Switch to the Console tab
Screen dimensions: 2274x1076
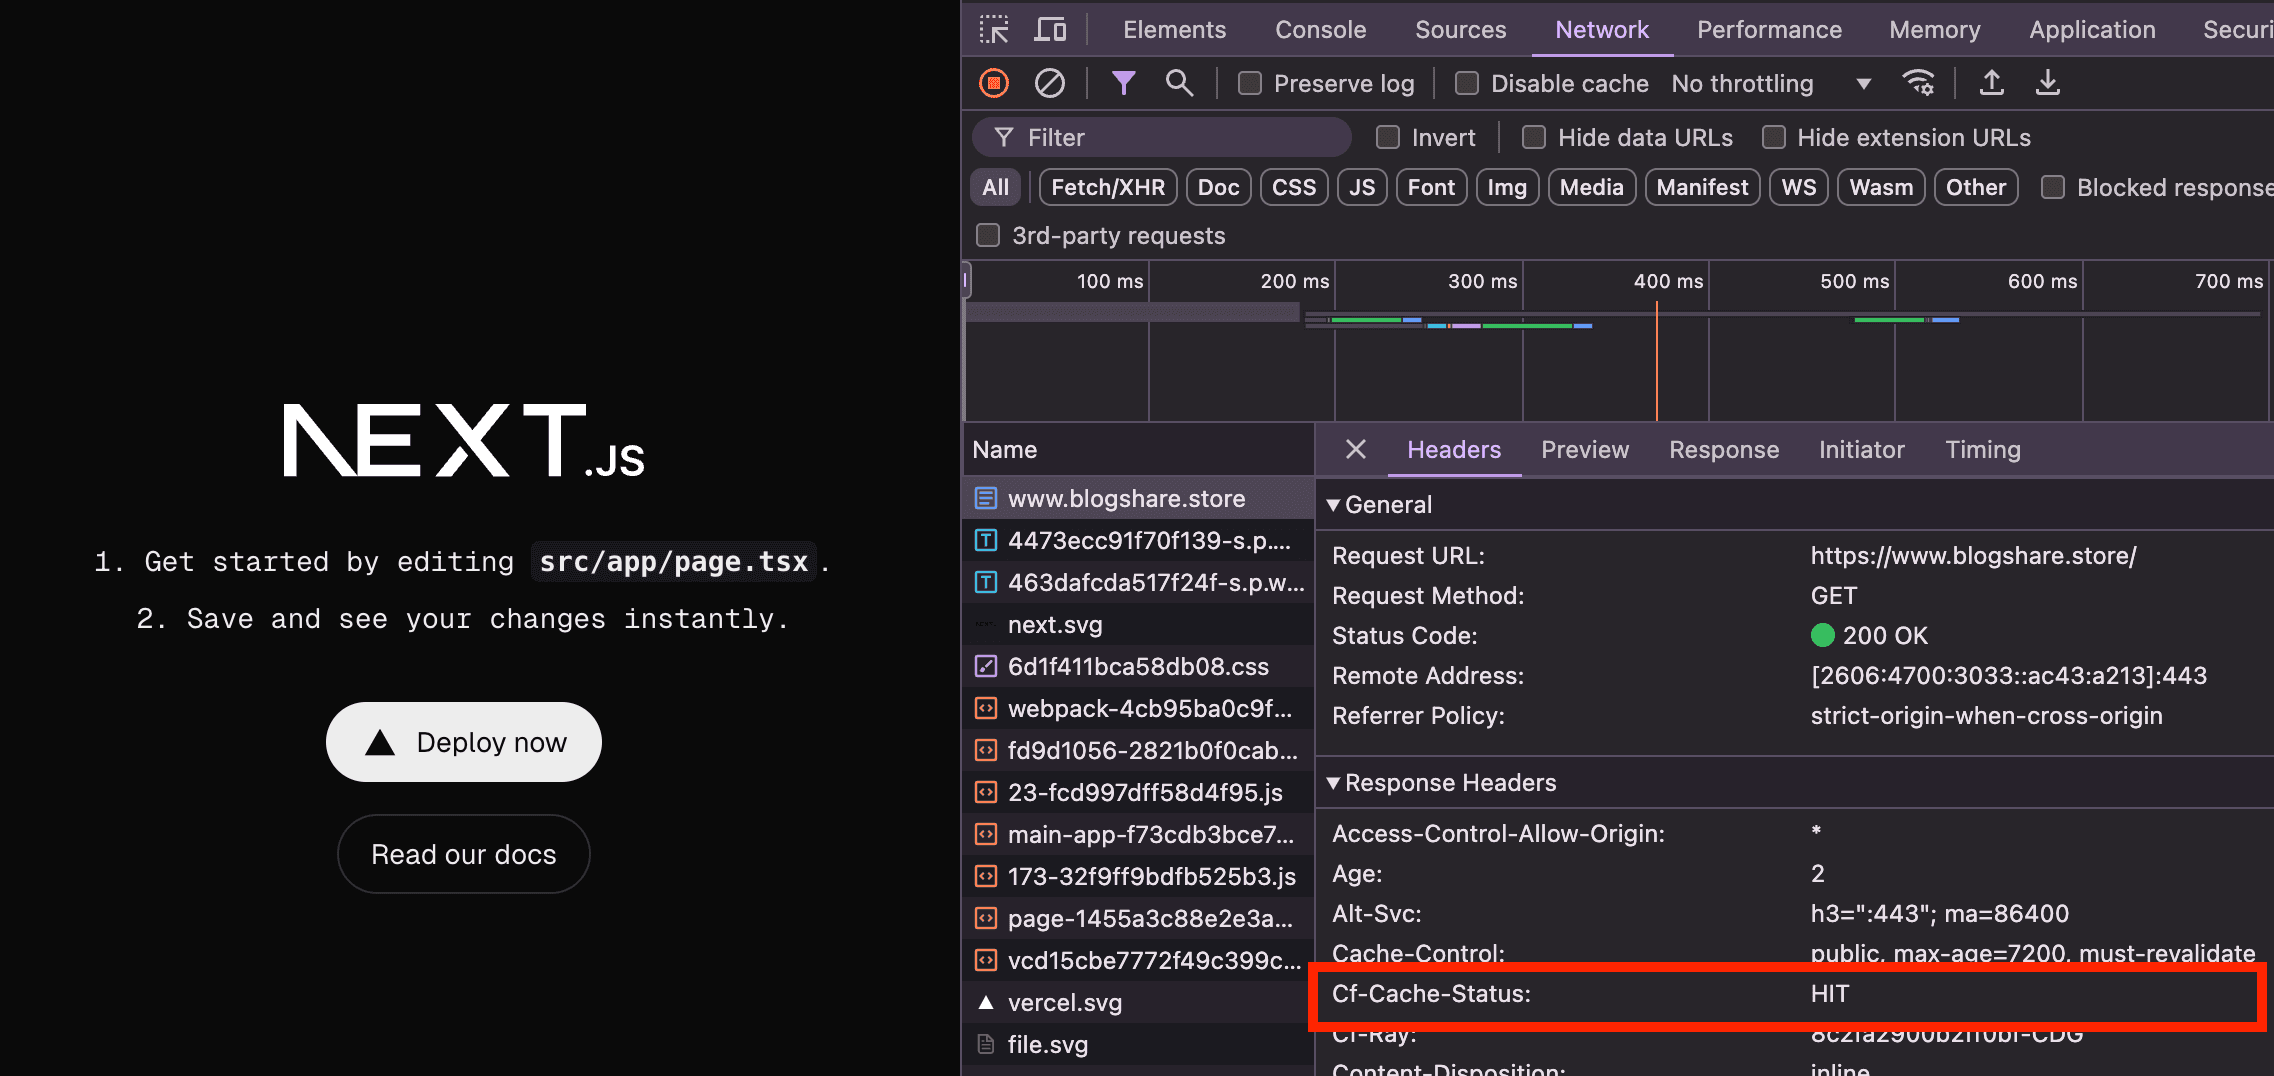point(1320,29)
